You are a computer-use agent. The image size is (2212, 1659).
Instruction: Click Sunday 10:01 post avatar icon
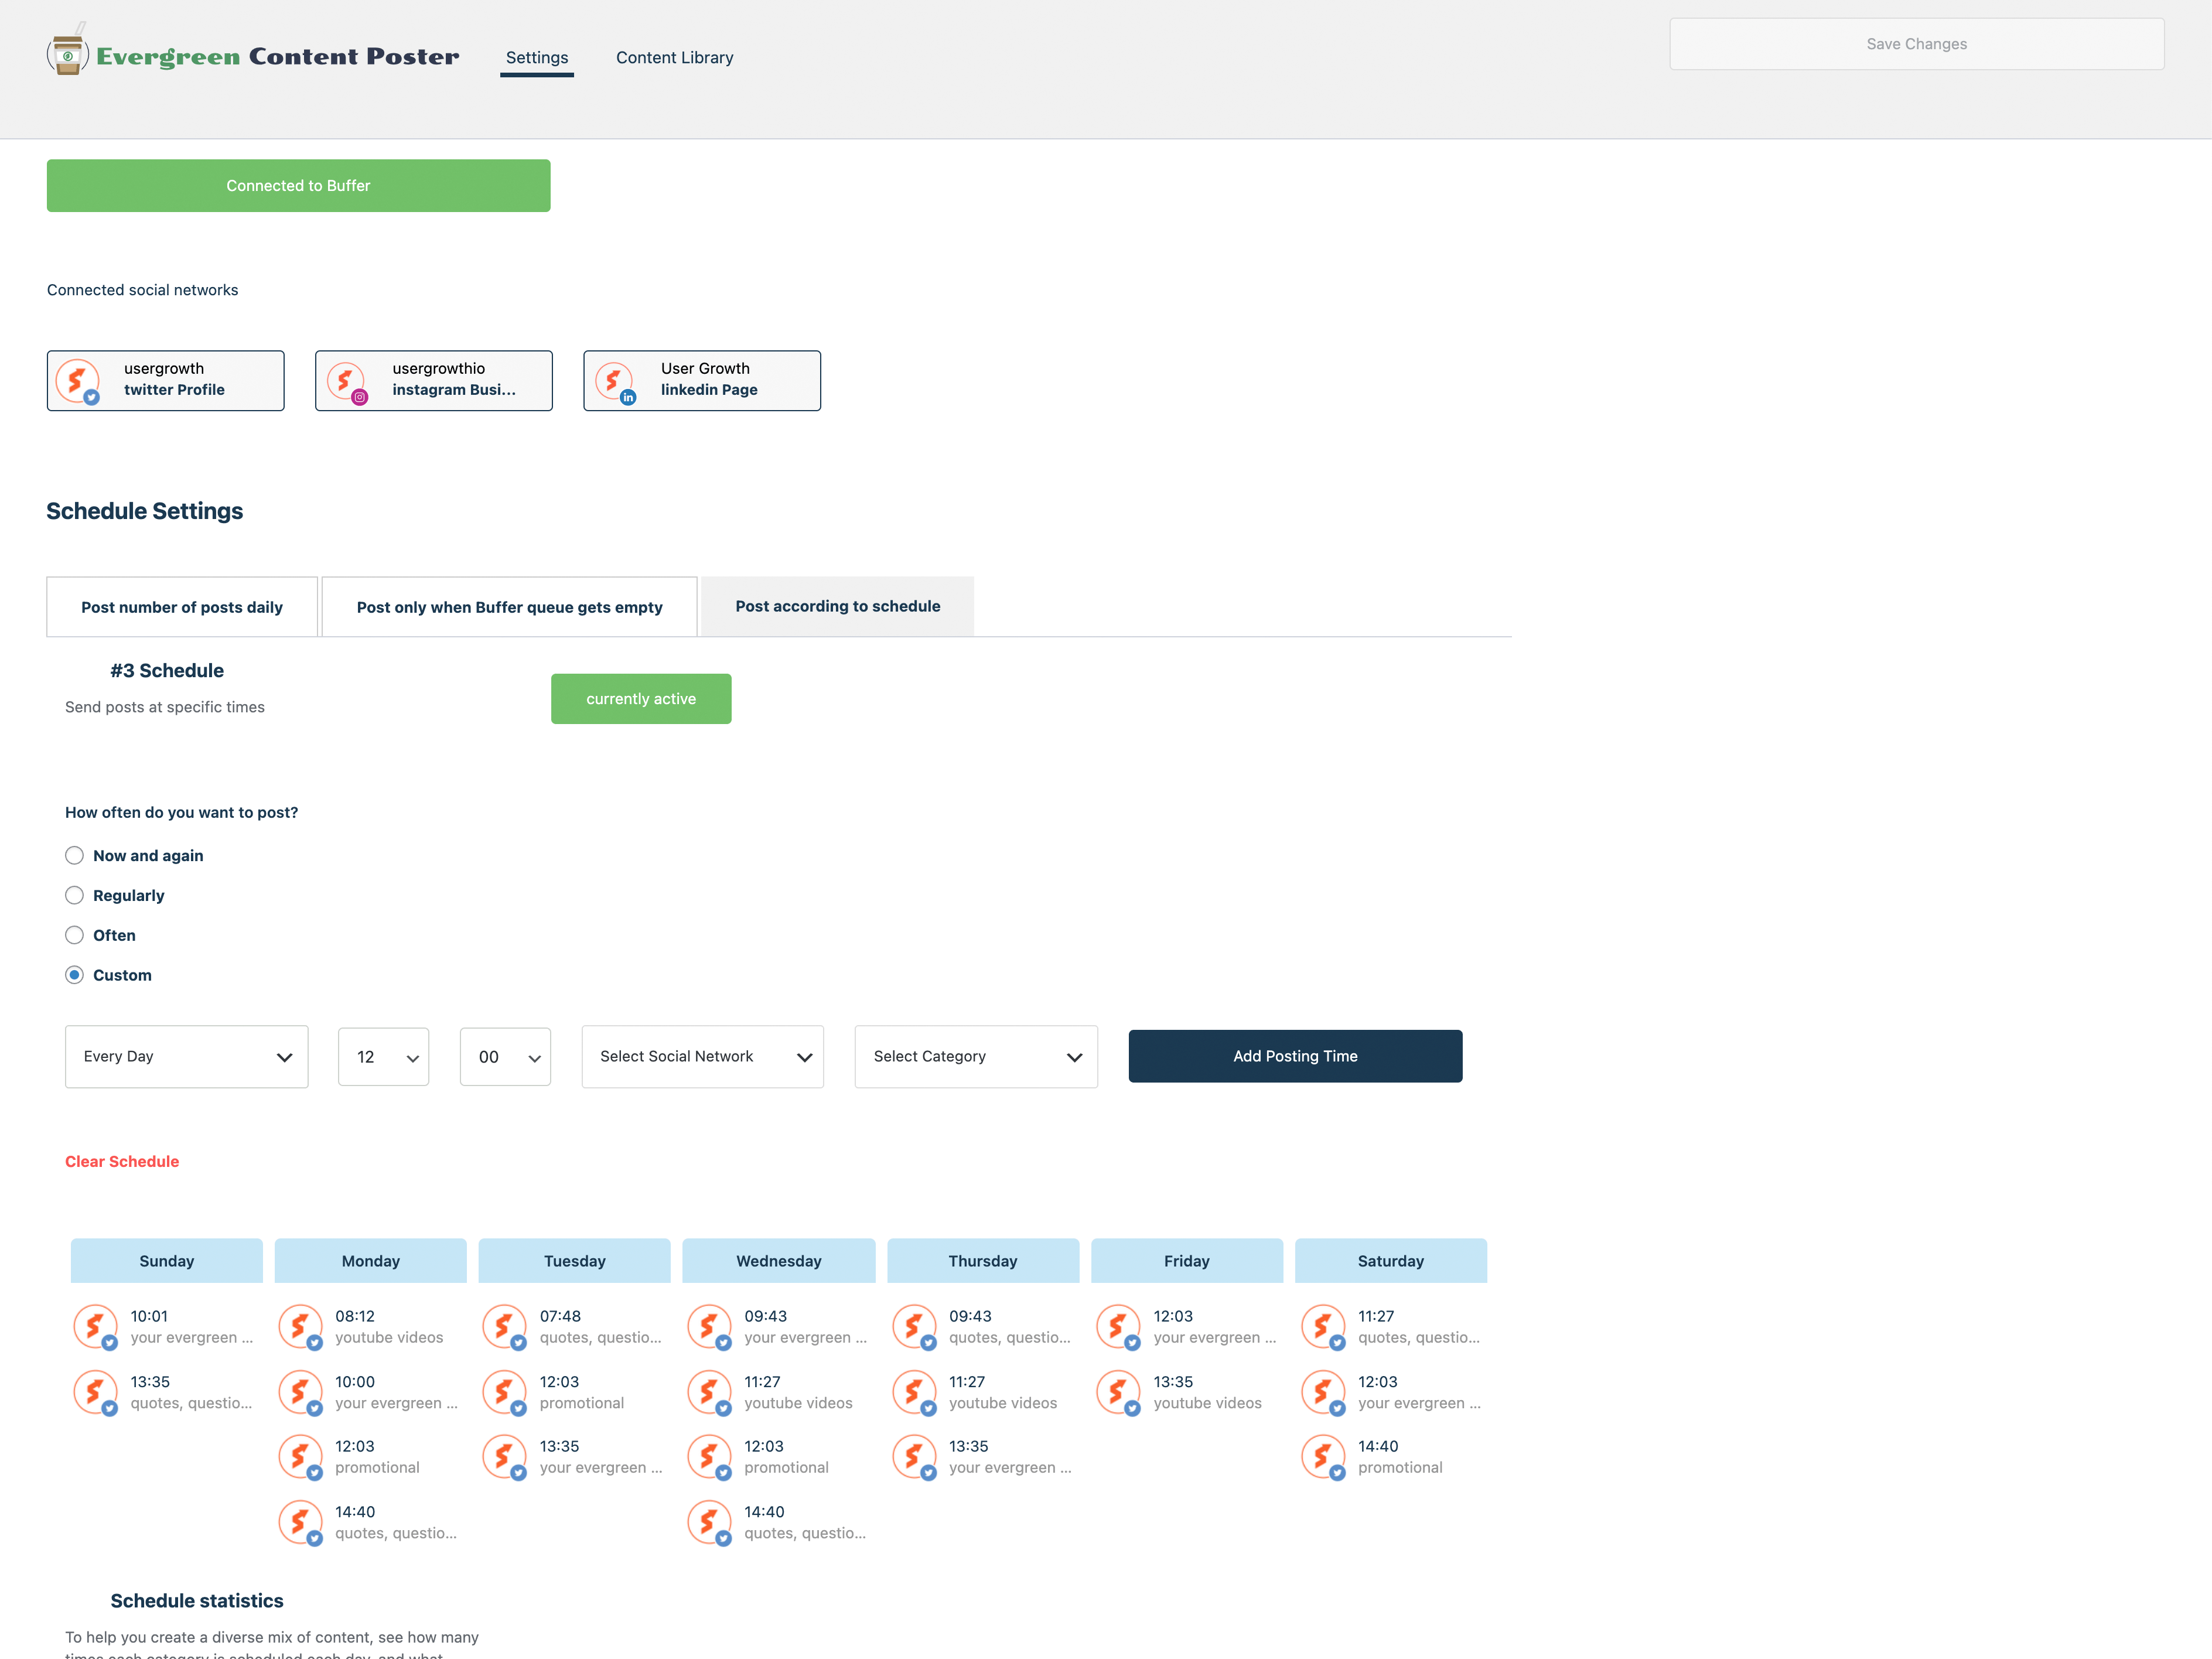coord(95,1326)
